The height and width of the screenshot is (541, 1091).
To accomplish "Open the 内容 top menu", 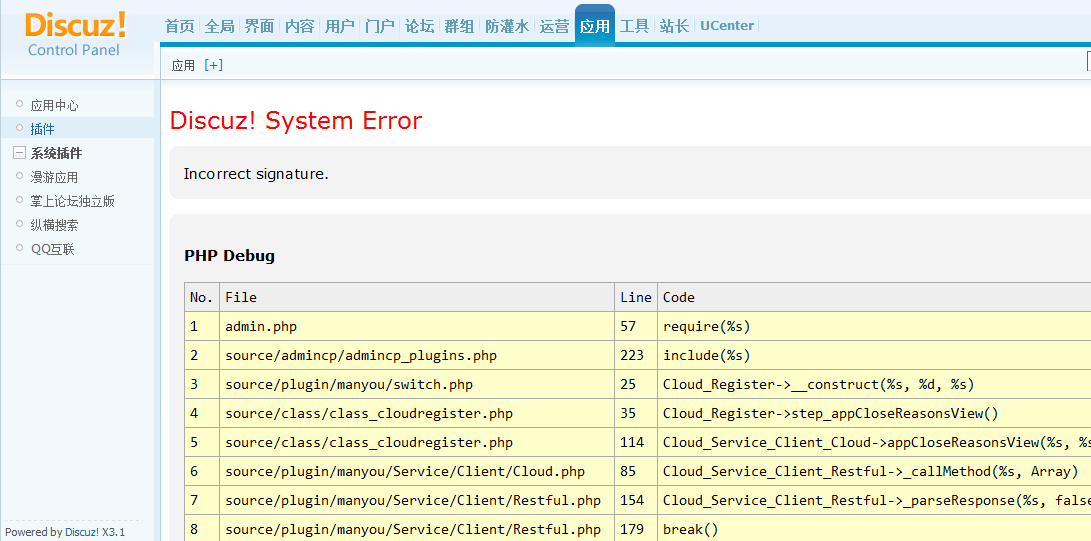I will coord(300,26).
